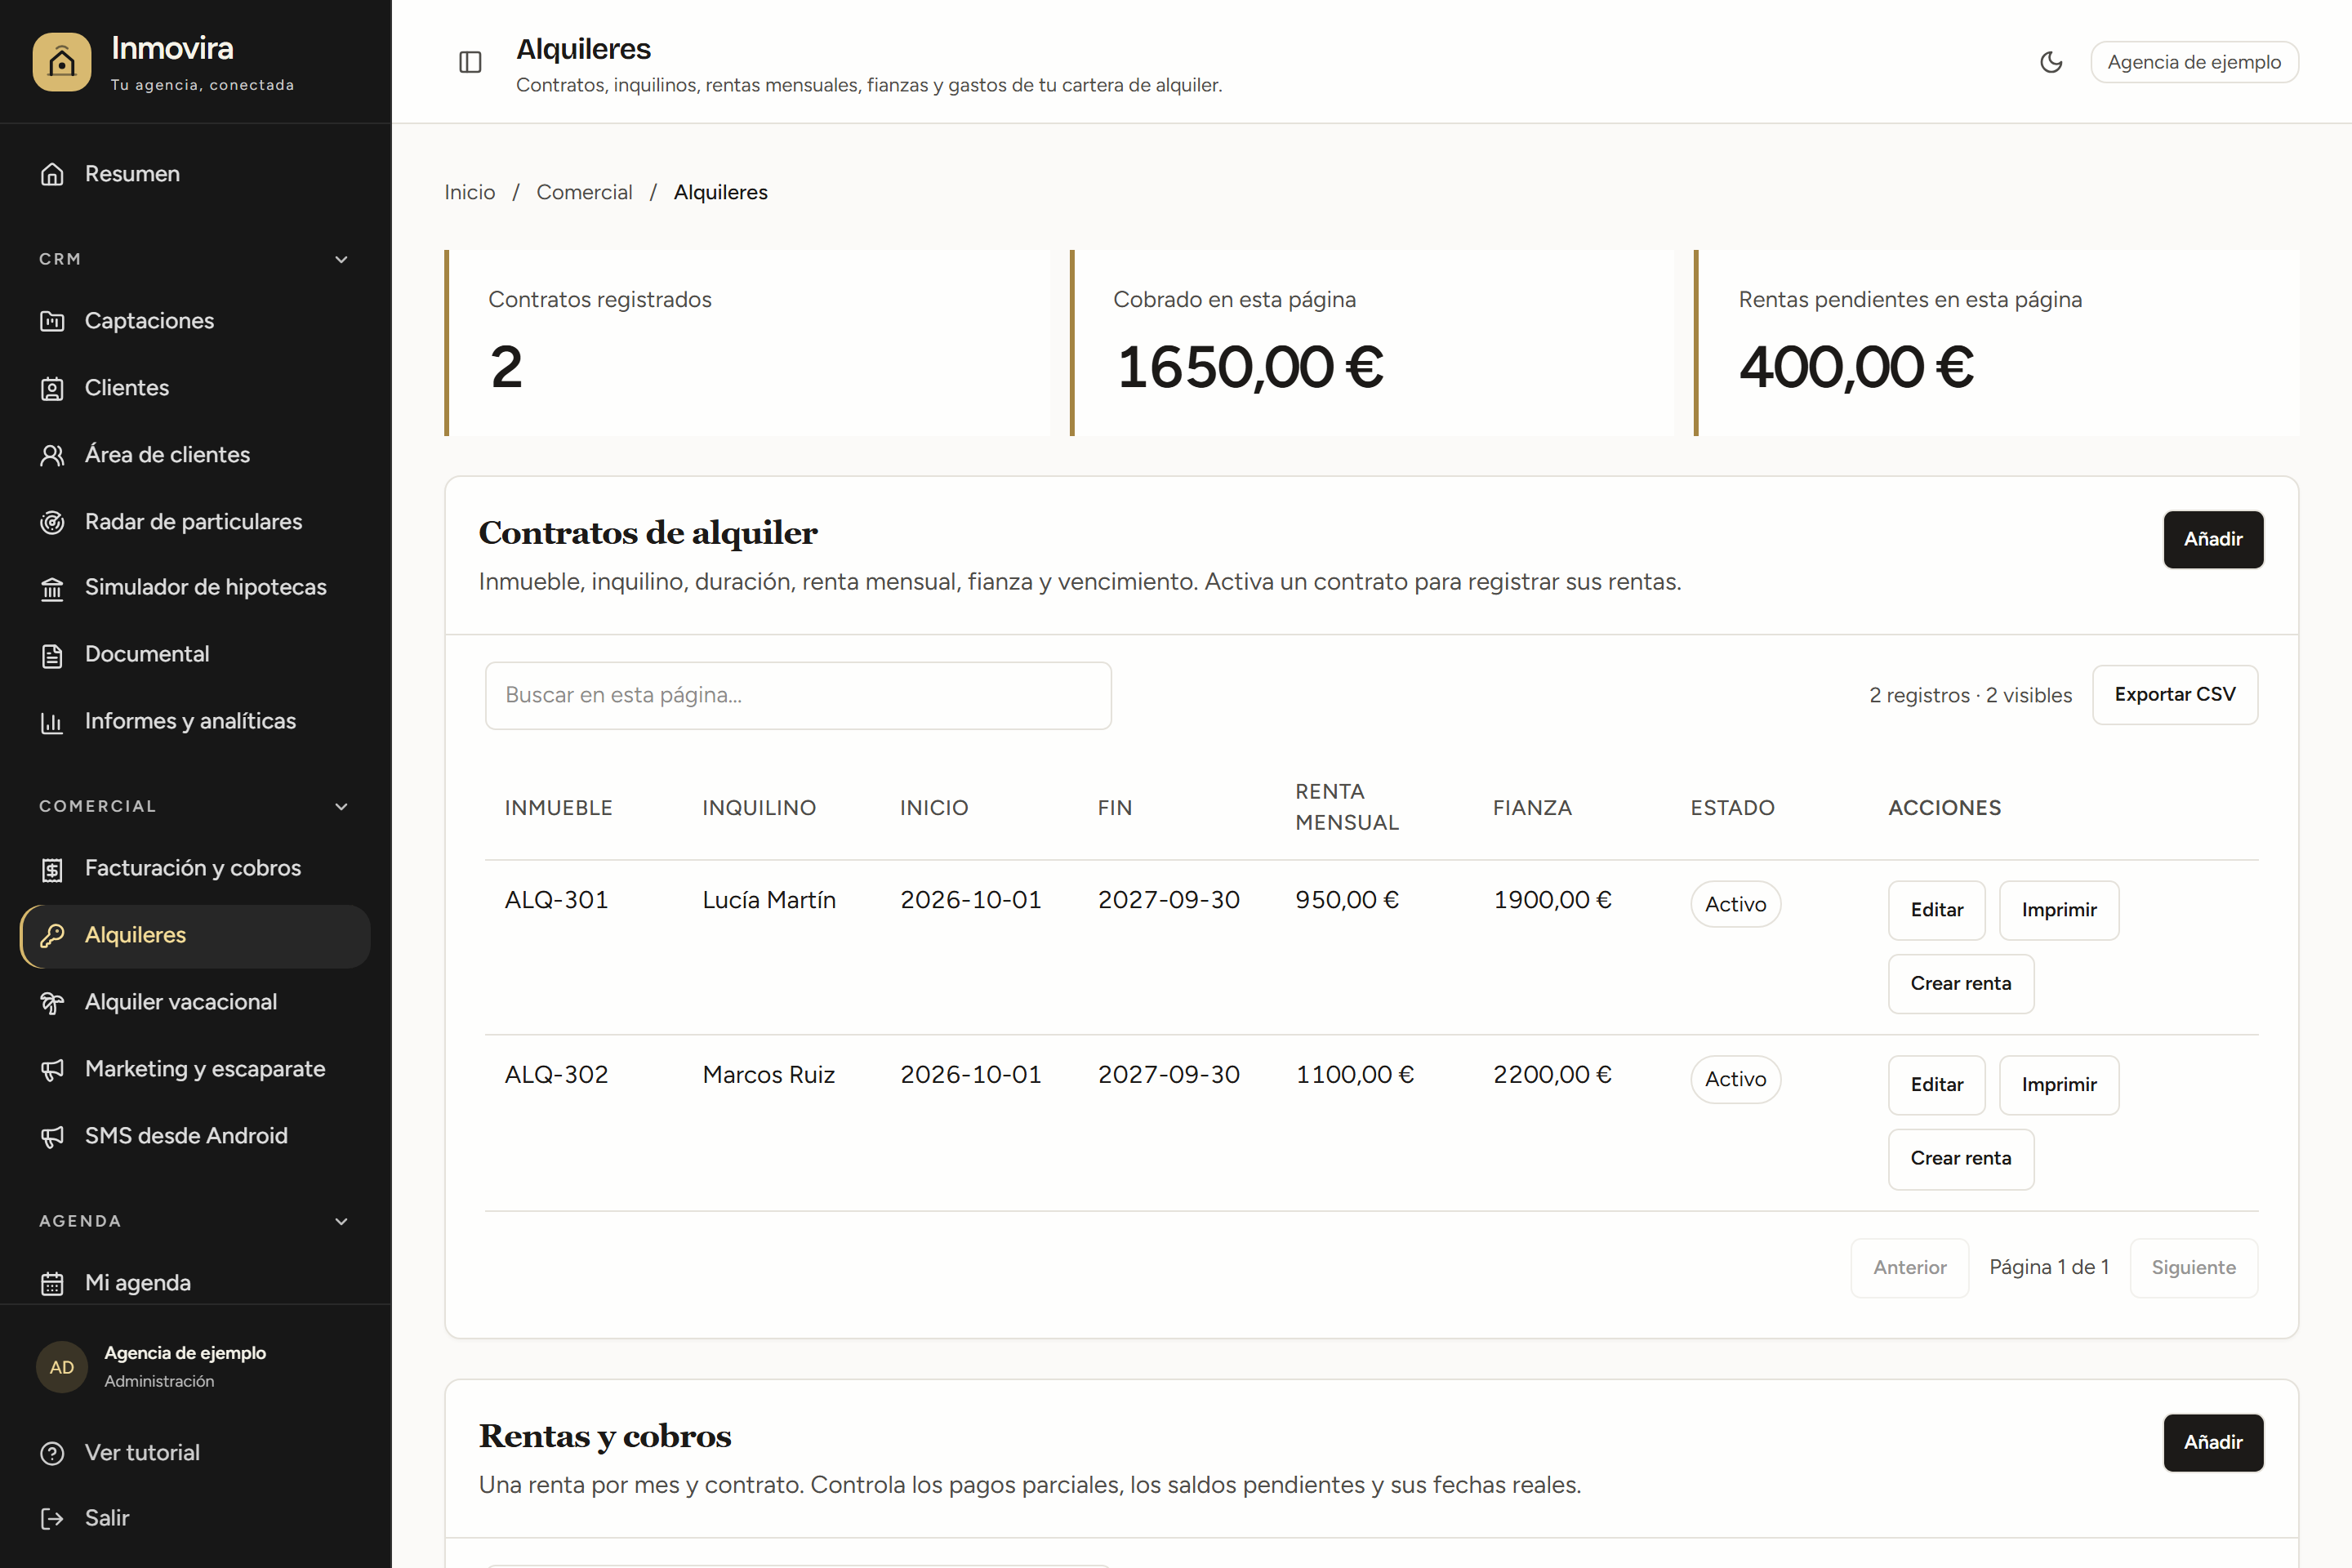The width and height of the screenshot is (2352, 1568).
Task: Edit contract ALQ-301
Action: click(1936, 910)
